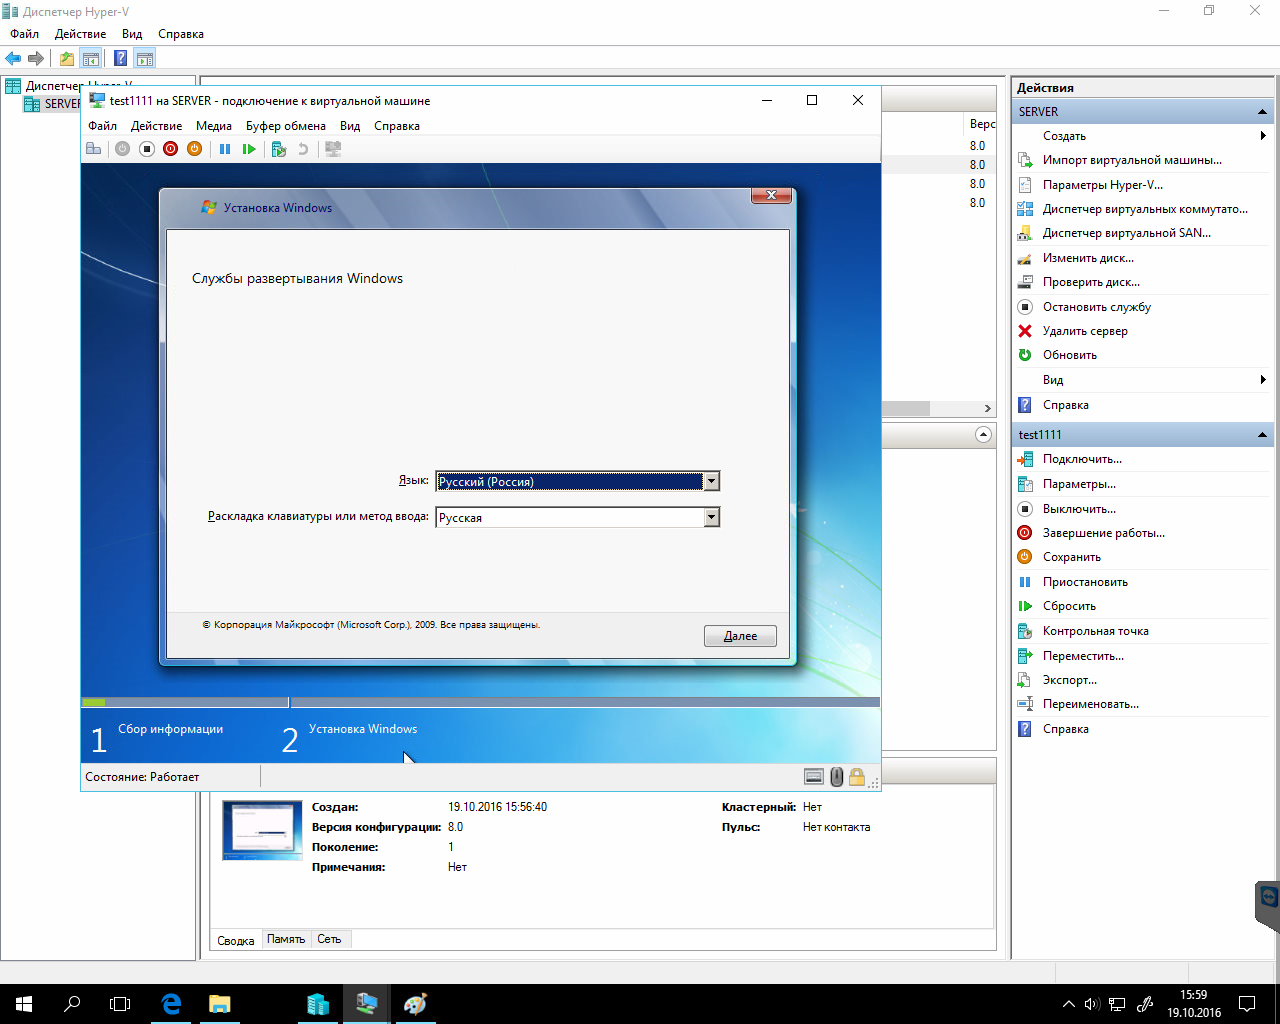Collapse the SERVER actions section
The height and width of the screenshot is (1024, 1280).
click(1262, 112)
